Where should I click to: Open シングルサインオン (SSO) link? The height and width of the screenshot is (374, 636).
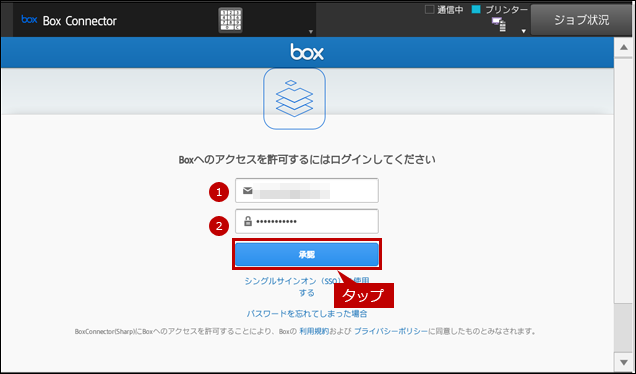(307, 286)
